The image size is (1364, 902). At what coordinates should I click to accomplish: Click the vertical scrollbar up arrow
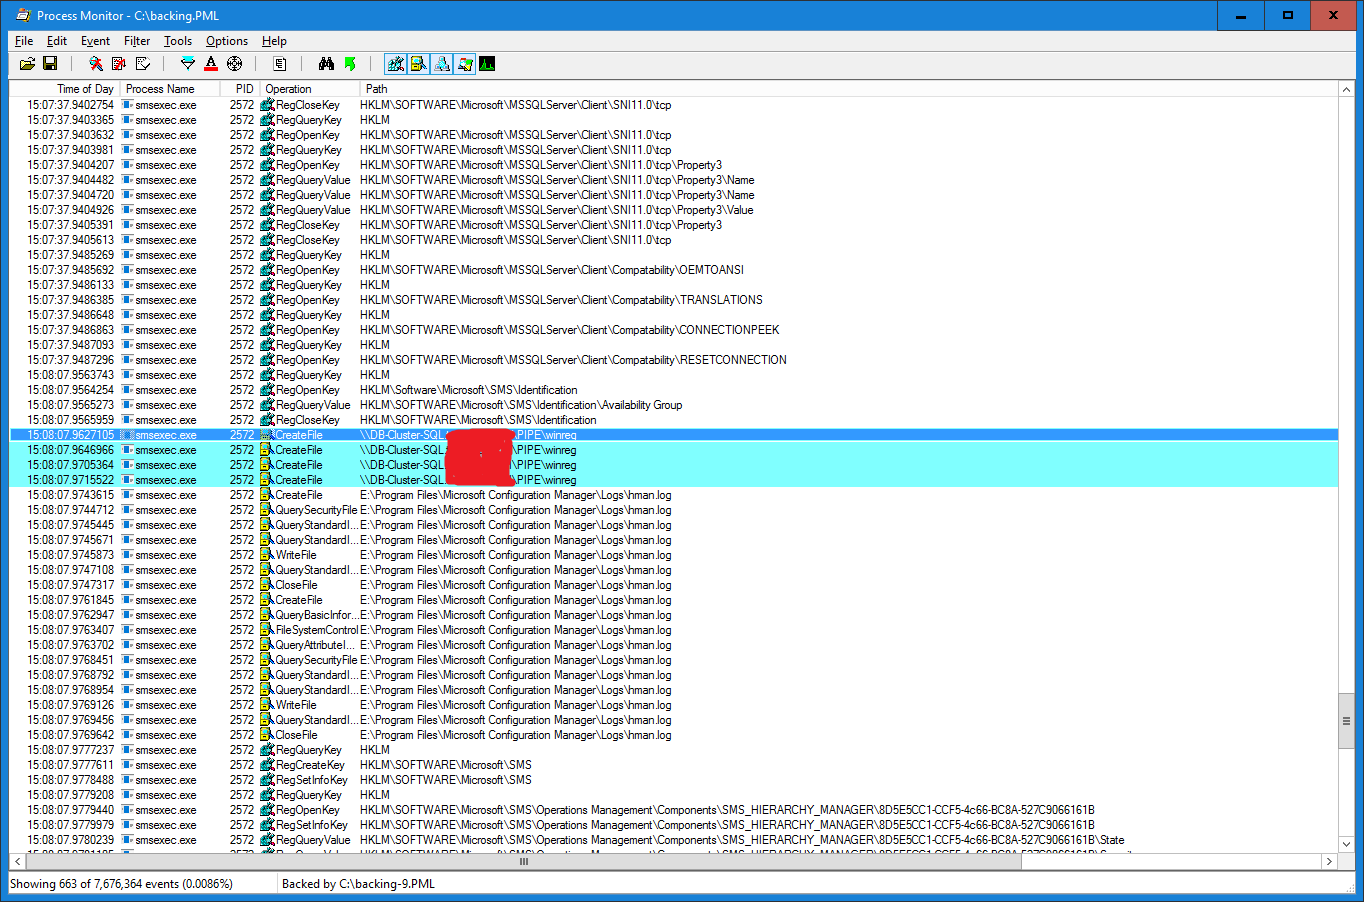pyautogui.click(x=1346, y=90)
